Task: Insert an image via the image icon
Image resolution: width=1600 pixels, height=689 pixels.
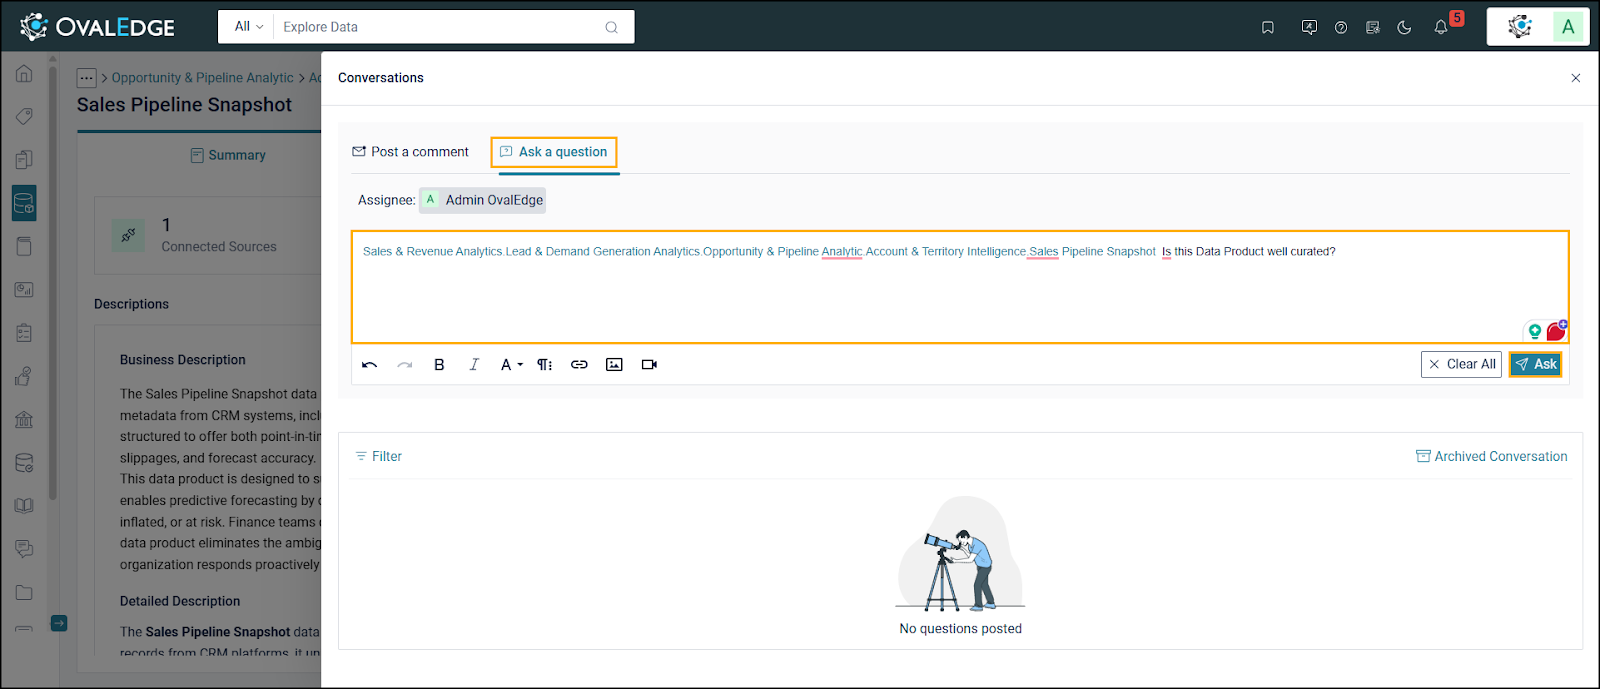Action: point(614,365)
